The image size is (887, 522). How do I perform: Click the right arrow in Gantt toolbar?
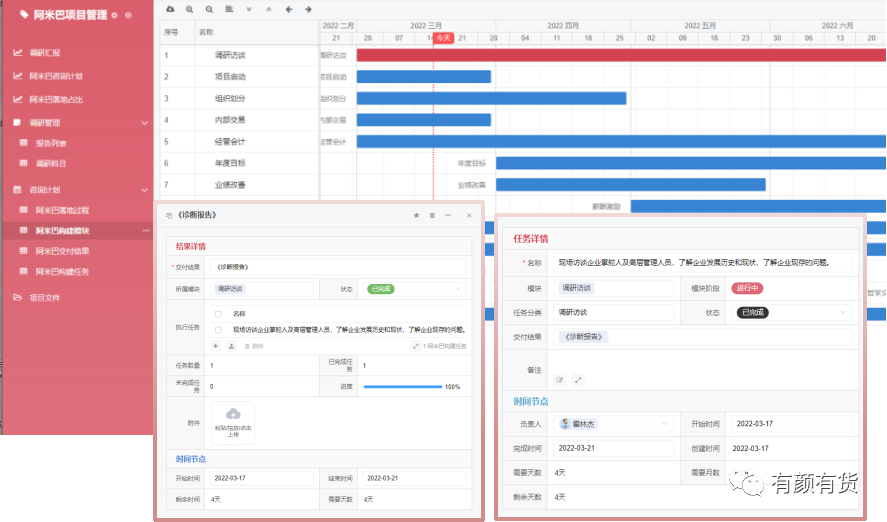pyautogui.click(x=307, y=9)
